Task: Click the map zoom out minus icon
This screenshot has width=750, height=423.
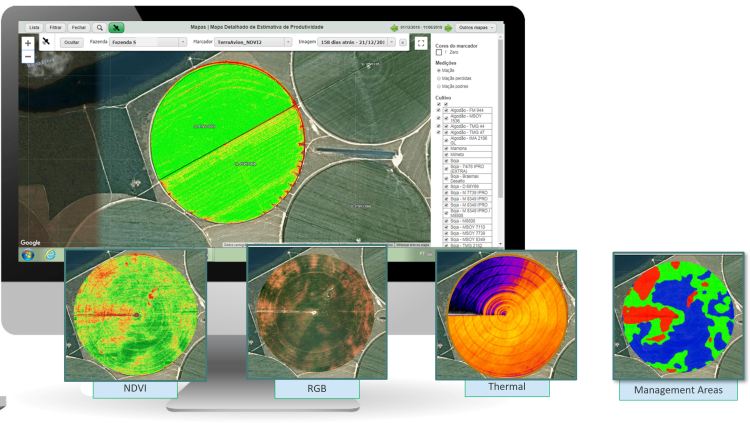Action: (x=27, y=56)
